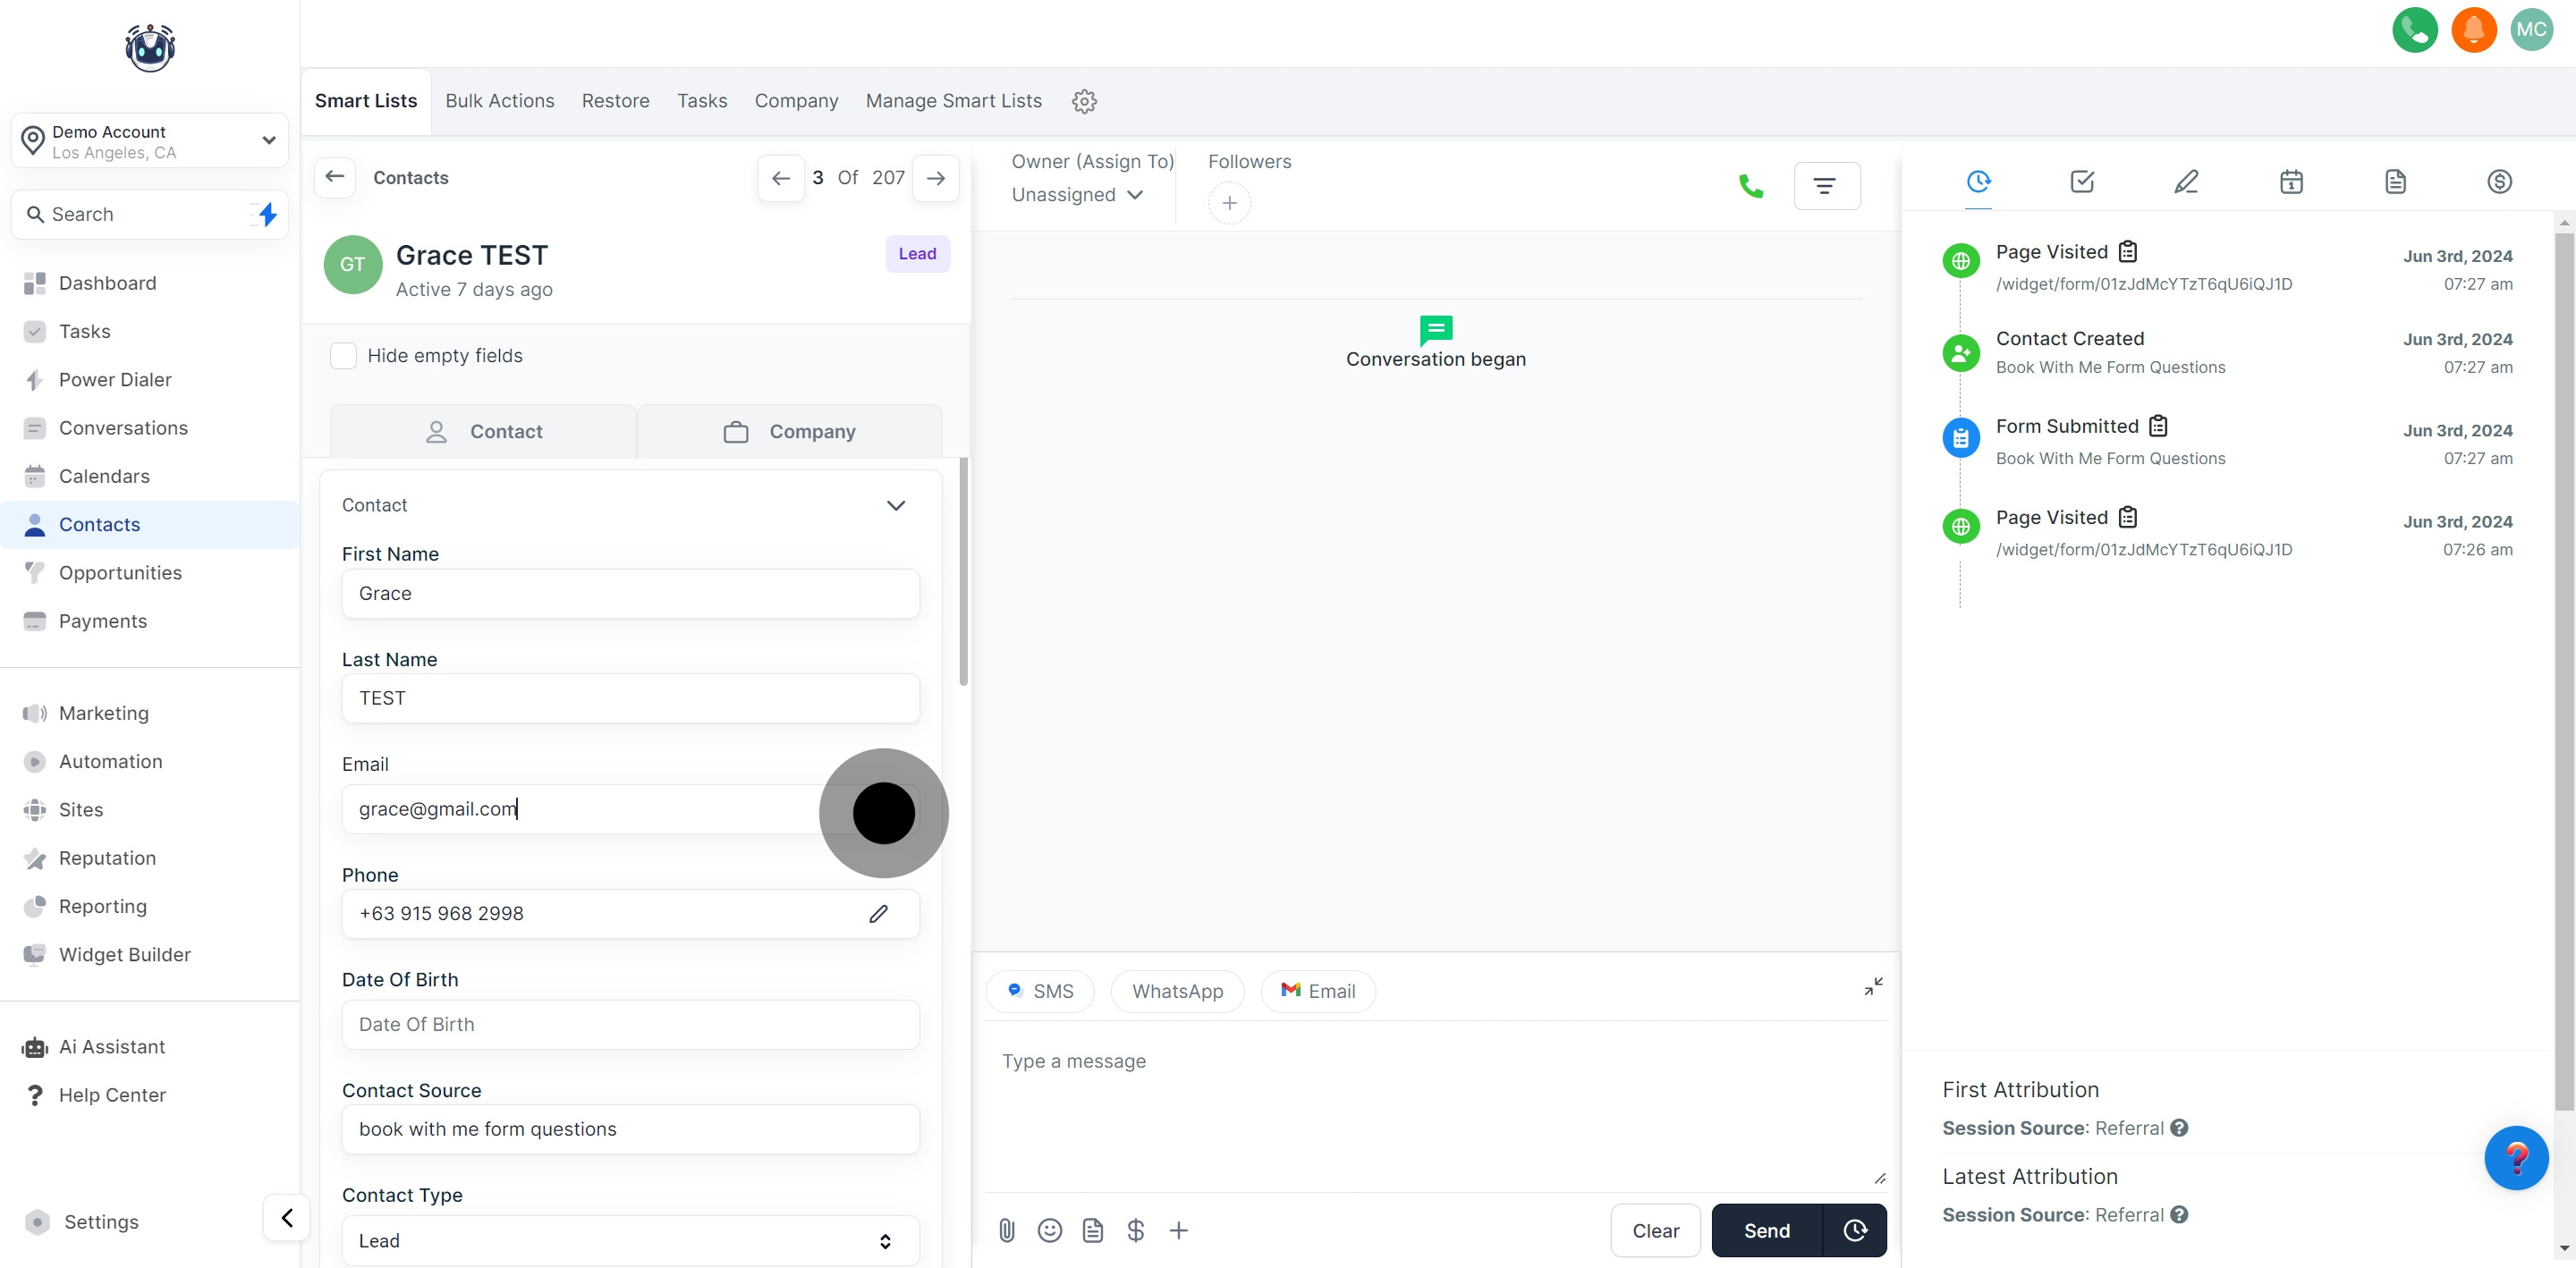The height and width of the screenshot is (1268, 2576).
Task: Attach a file with paperclip icon
Action: [1007, 1230]
